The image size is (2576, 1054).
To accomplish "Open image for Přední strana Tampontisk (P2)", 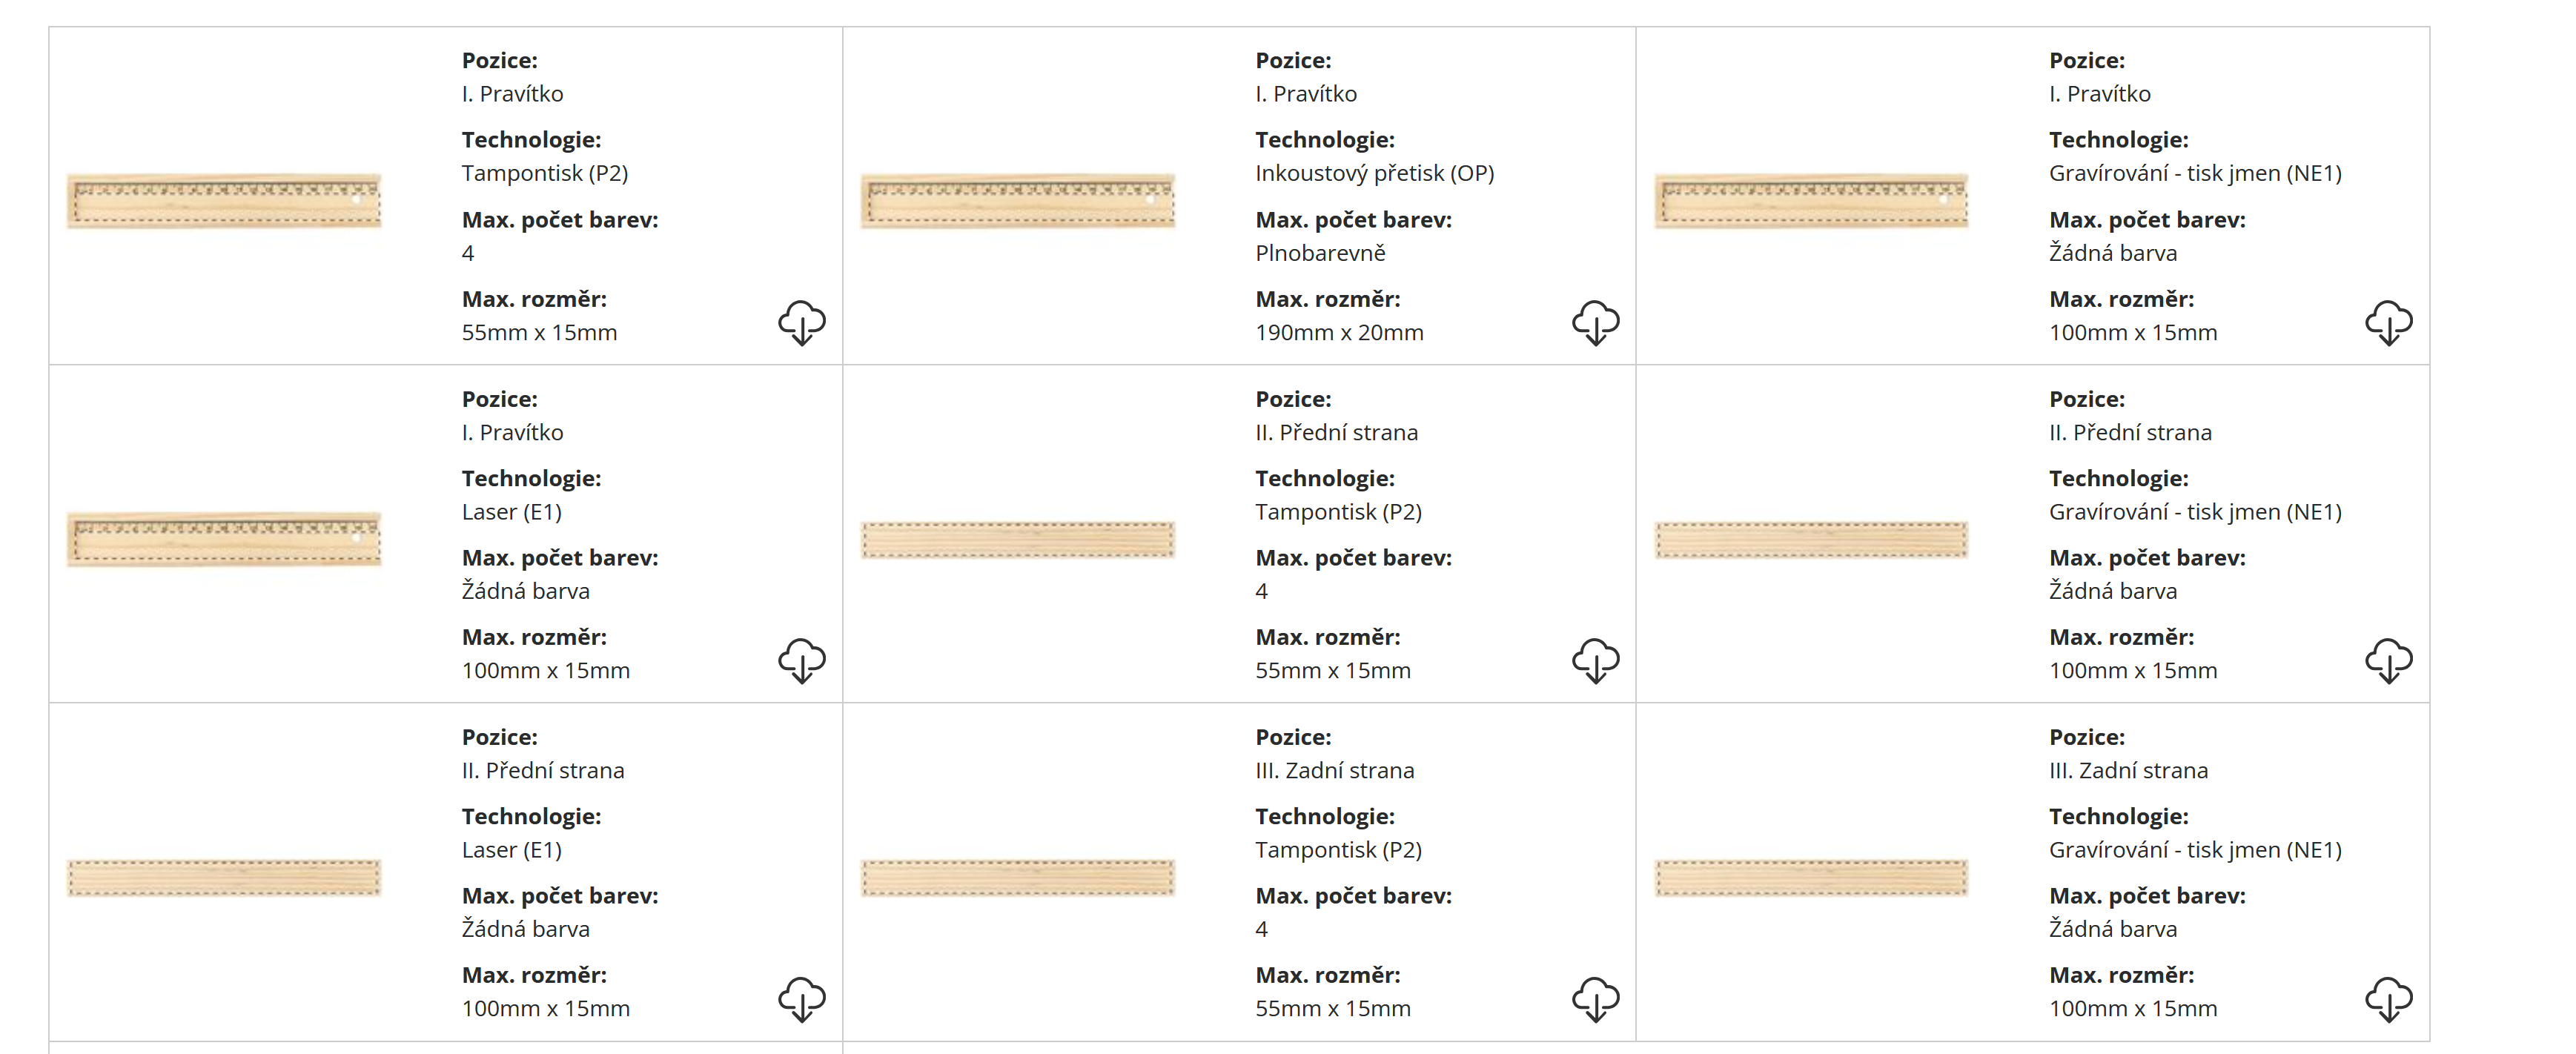I will click(x=1017, y=540).
